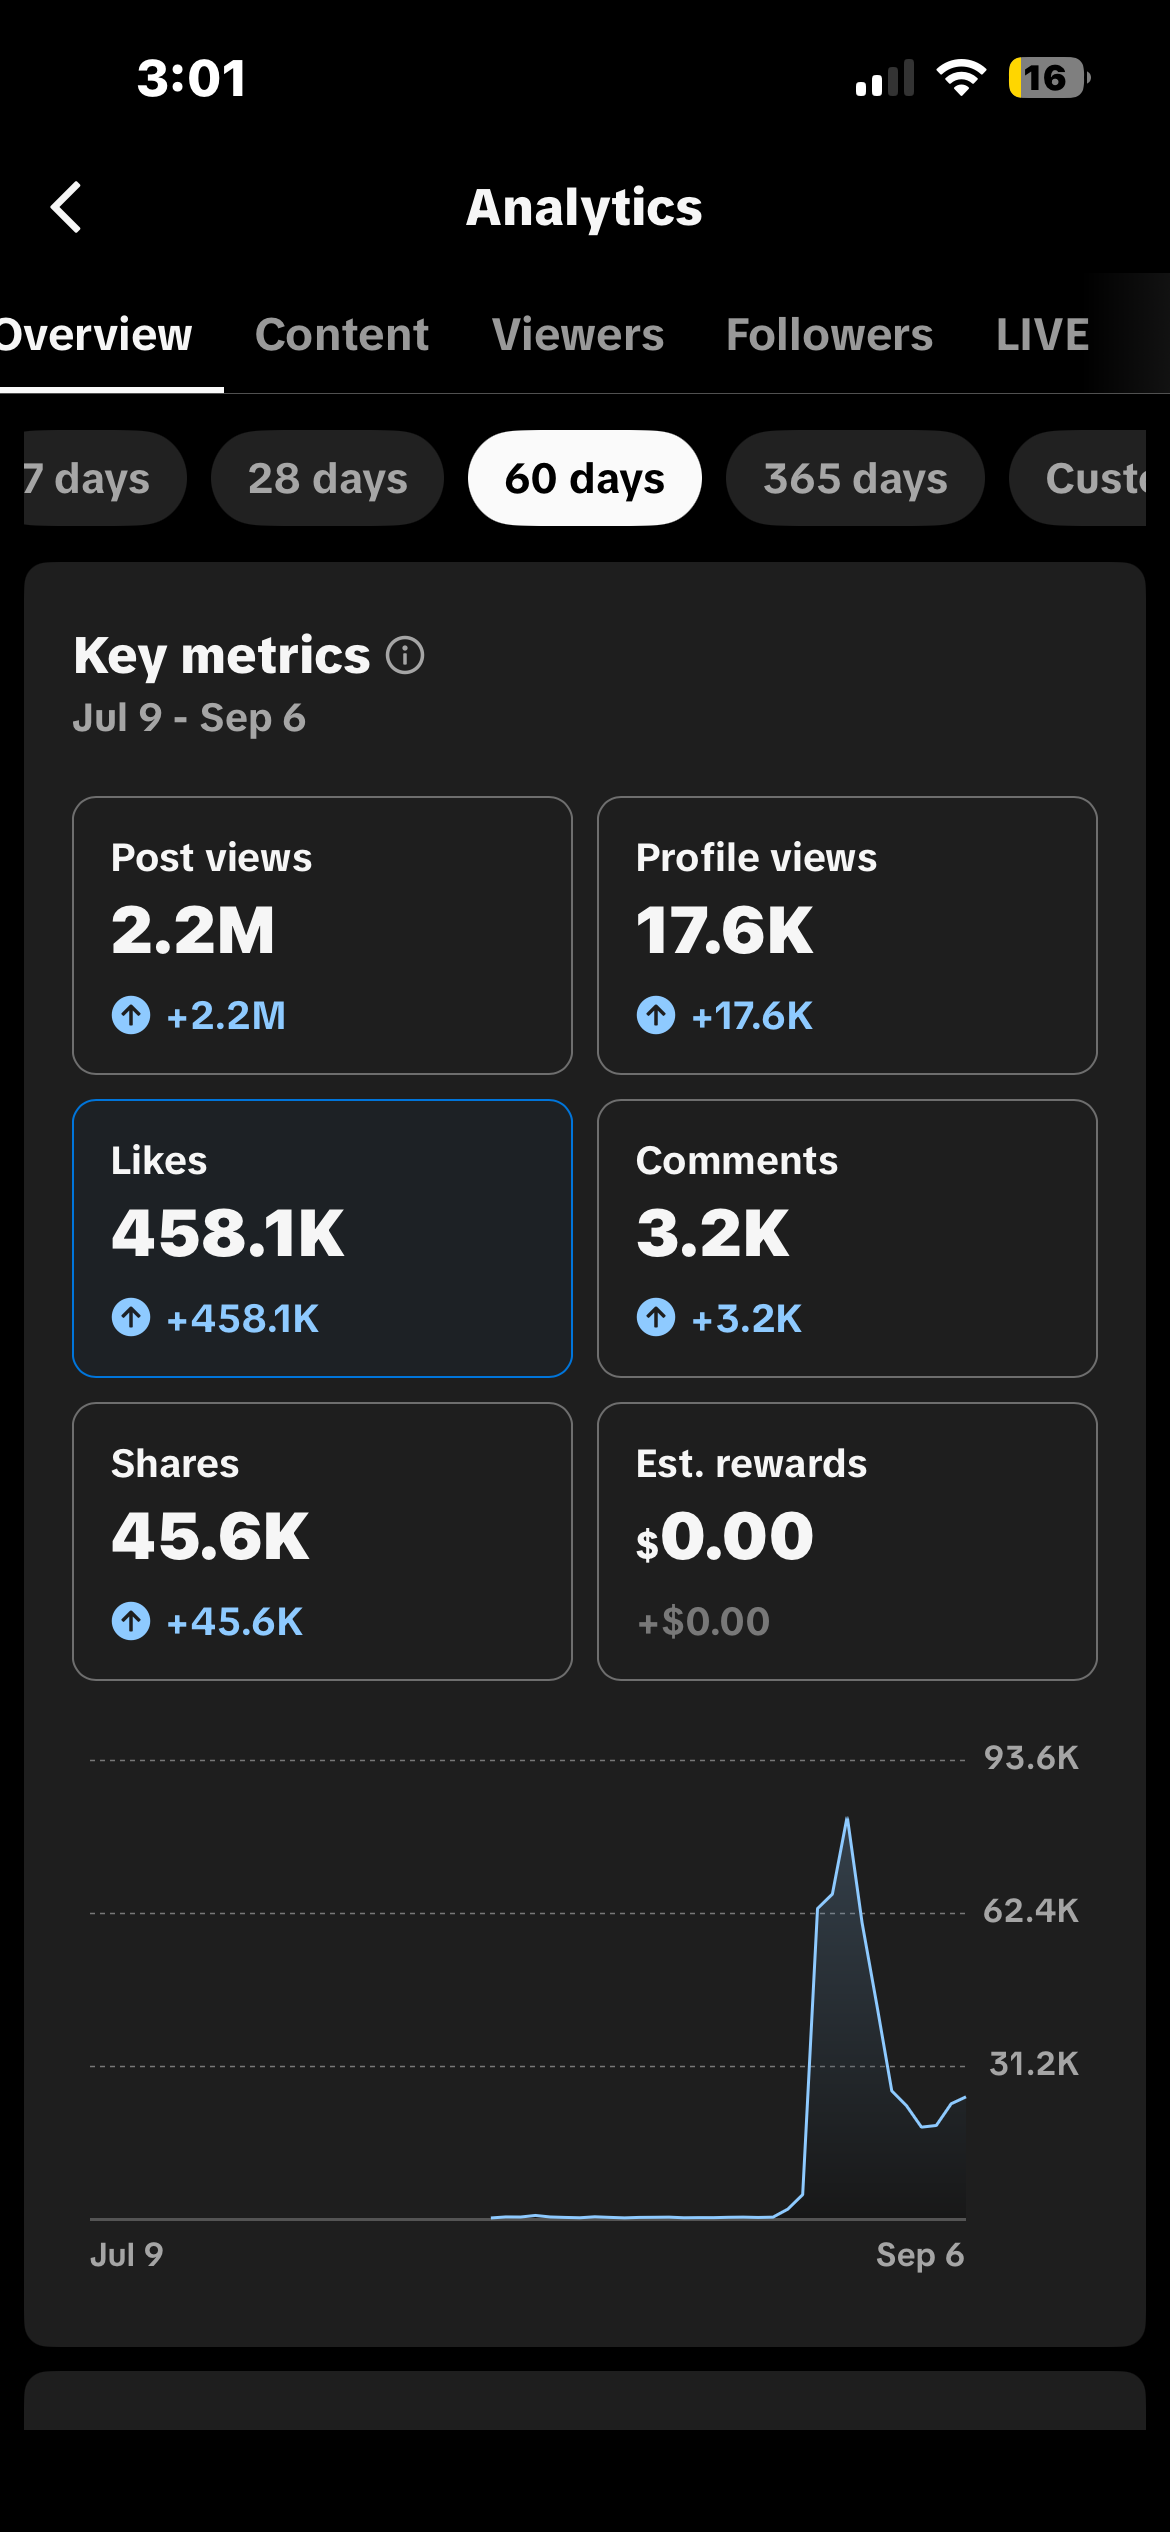Select the Shares metric card

[x=322, y=1541]
